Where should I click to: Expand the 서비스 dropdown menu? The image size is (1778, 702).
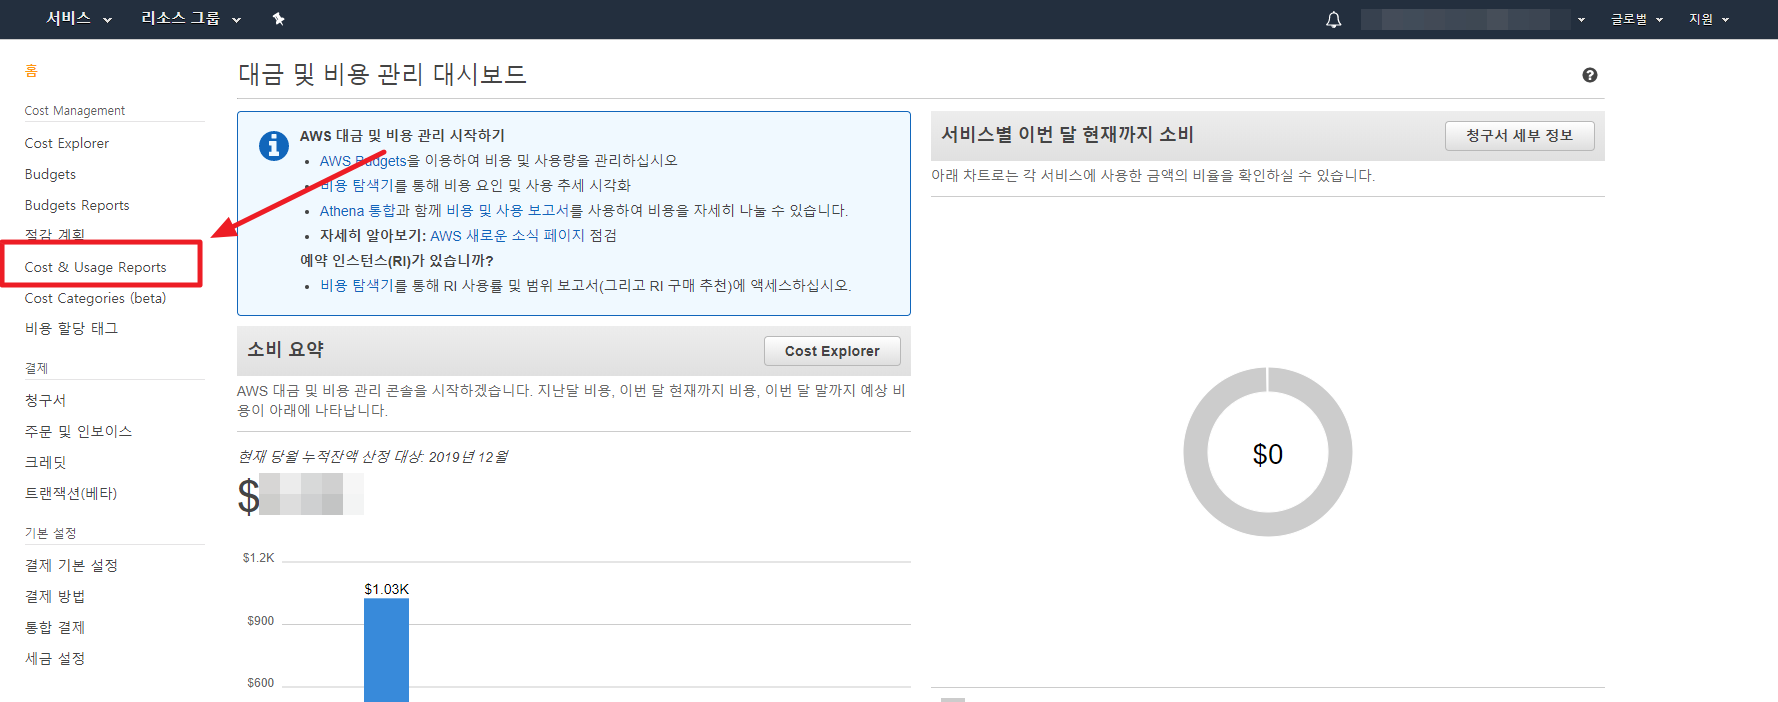pos(79,19)
